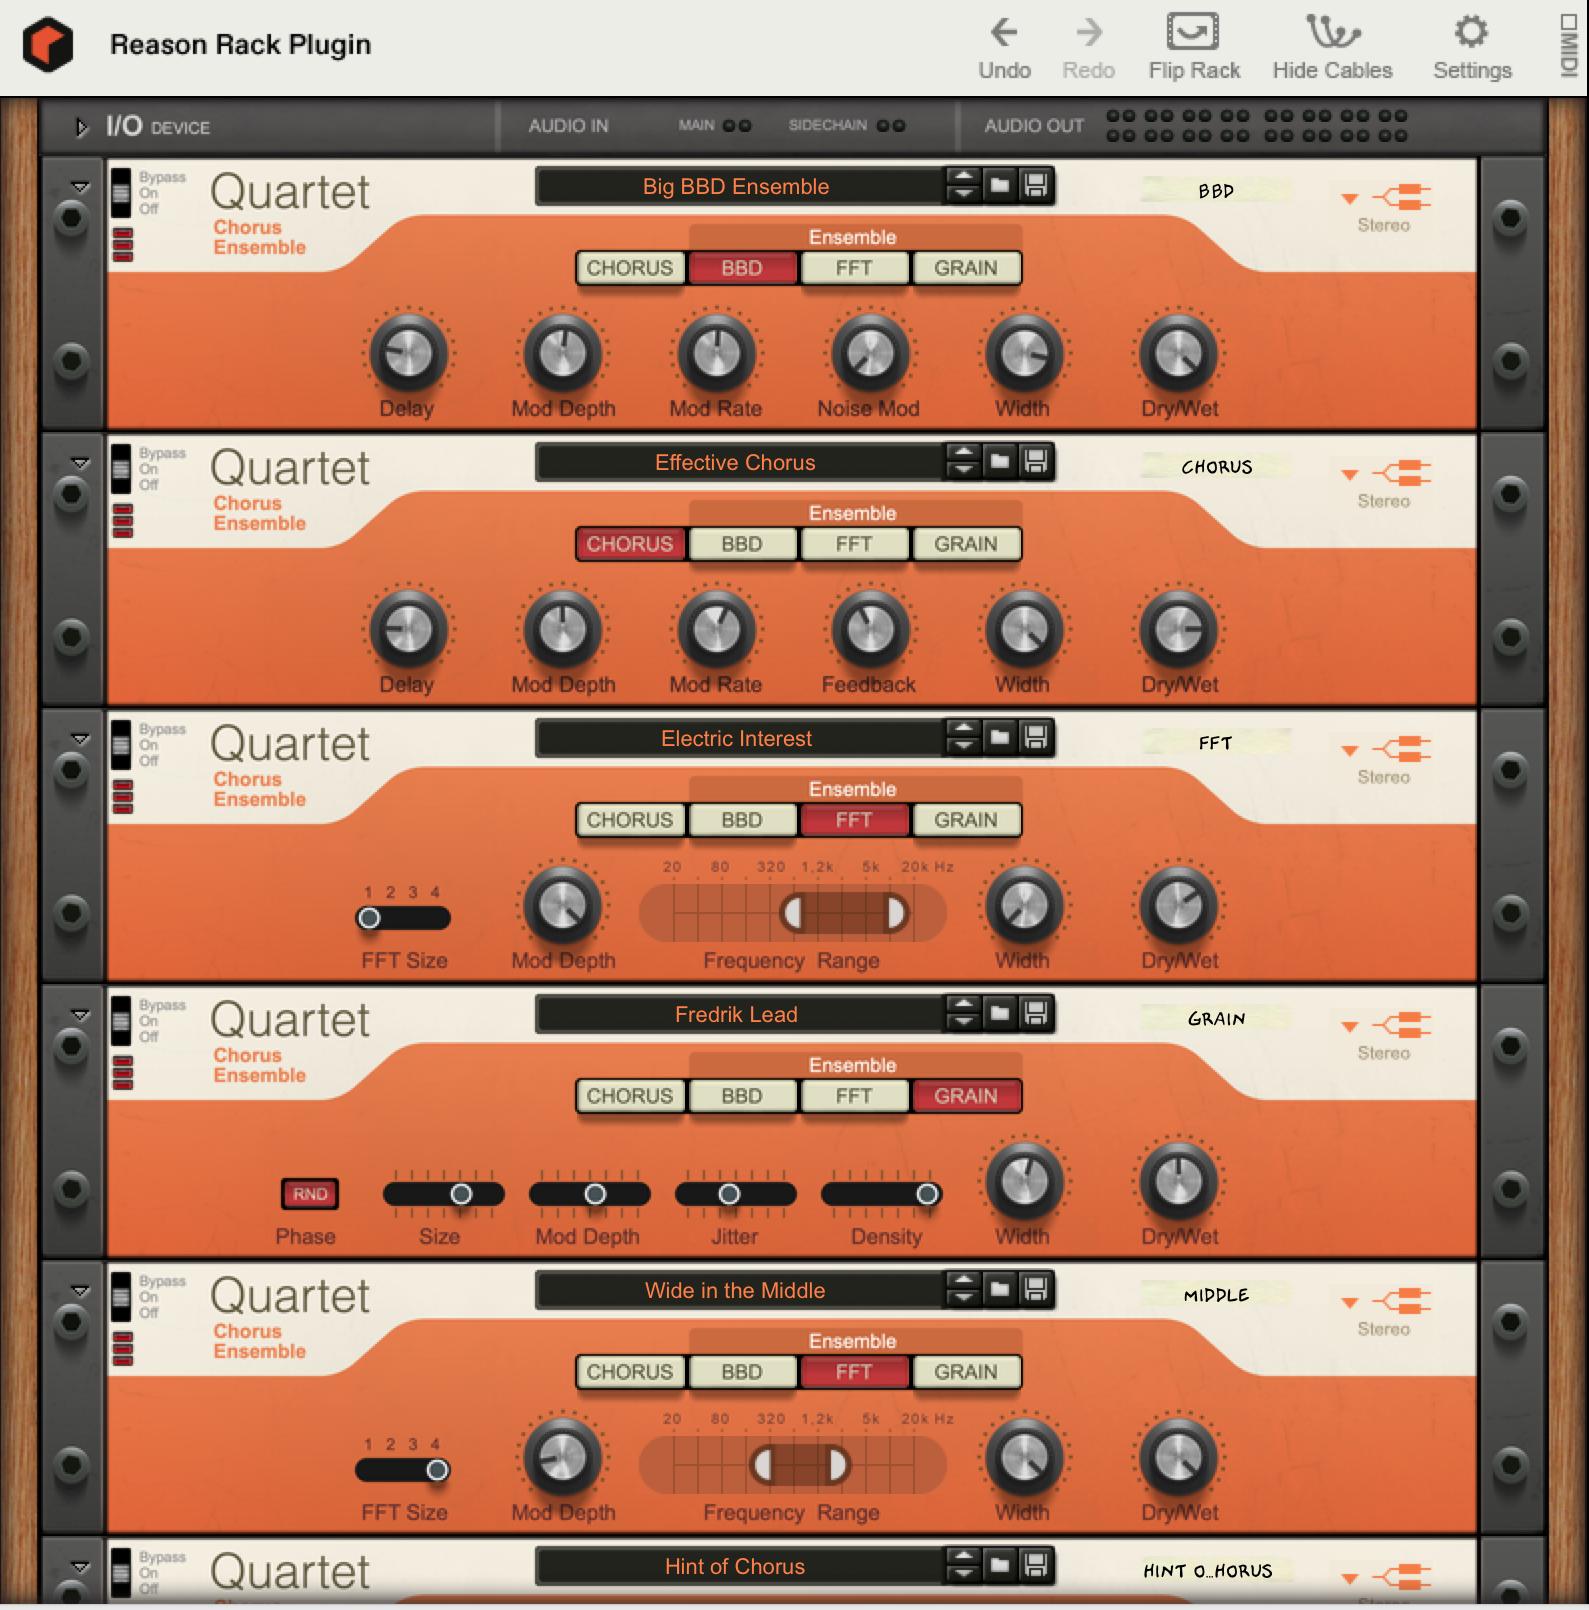Collapse the Electric Interest device
Viewport: 1589px width, 1610px height.
(x=80, y=739)
